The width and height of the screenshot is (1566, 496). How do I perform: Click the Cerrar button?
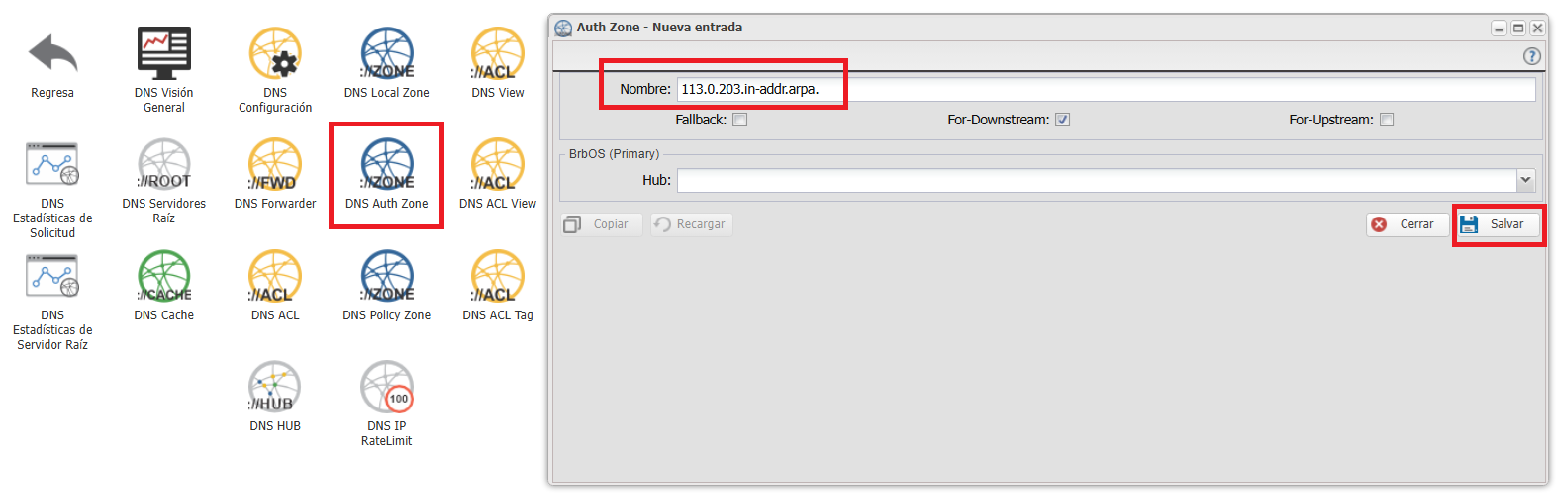click(x=1406, y=225)
